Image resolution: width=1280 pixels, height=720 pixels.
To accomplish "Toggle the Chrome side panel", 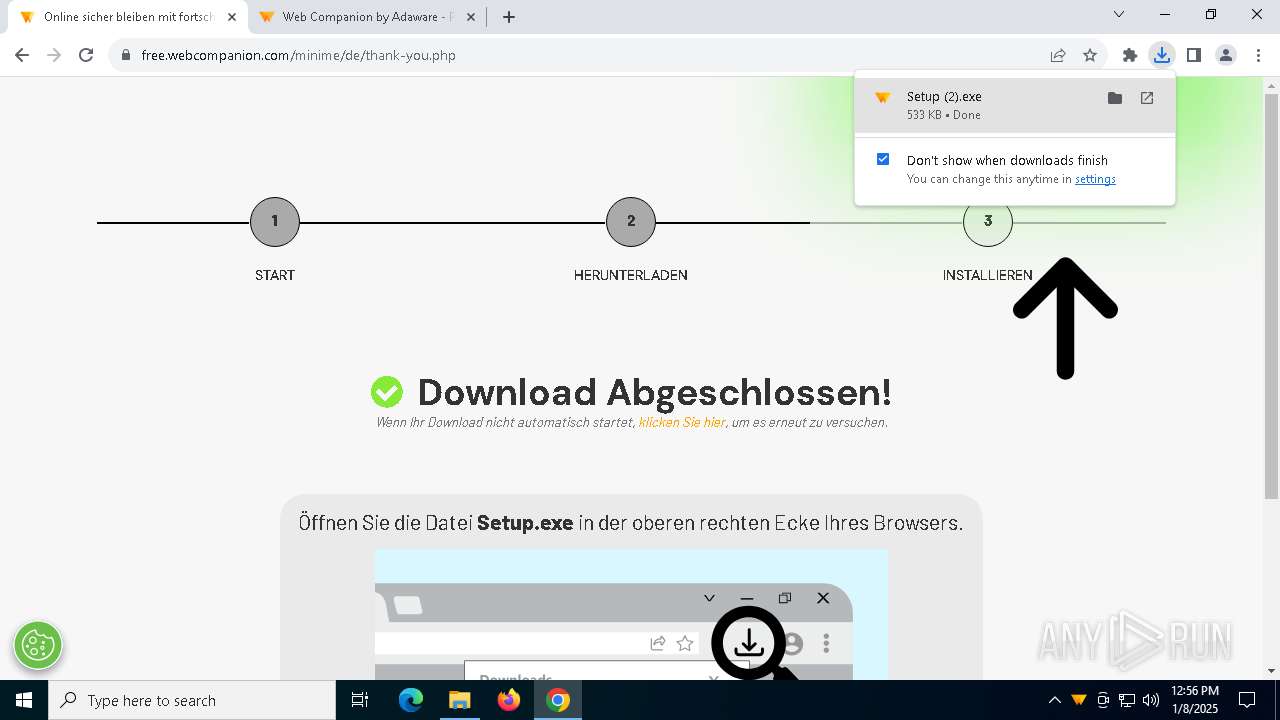I will pos(1193,55).
